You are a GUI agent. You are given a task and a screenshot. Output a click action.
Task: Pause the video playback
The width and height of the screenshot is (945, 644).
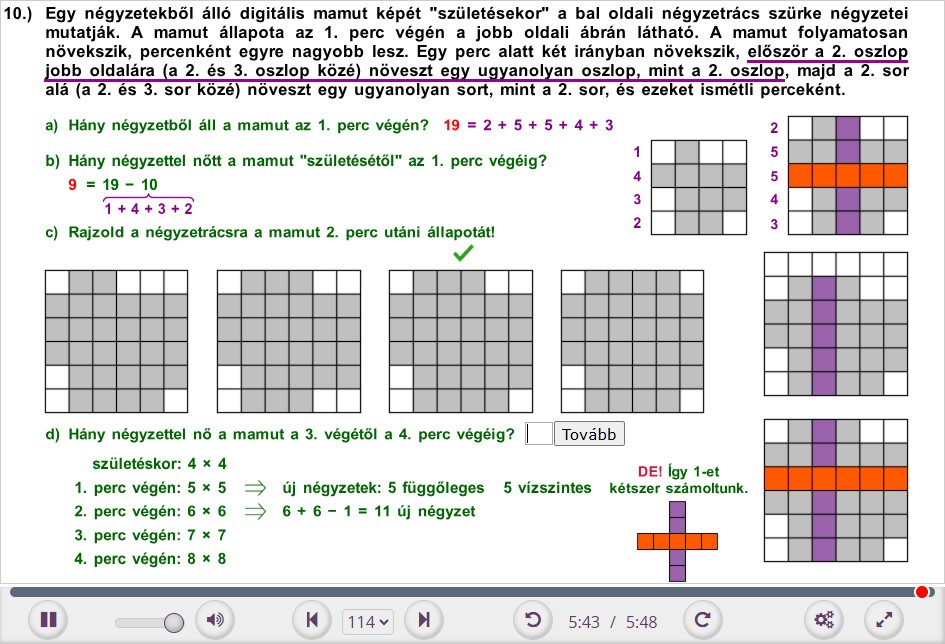[x=47, y=621]
